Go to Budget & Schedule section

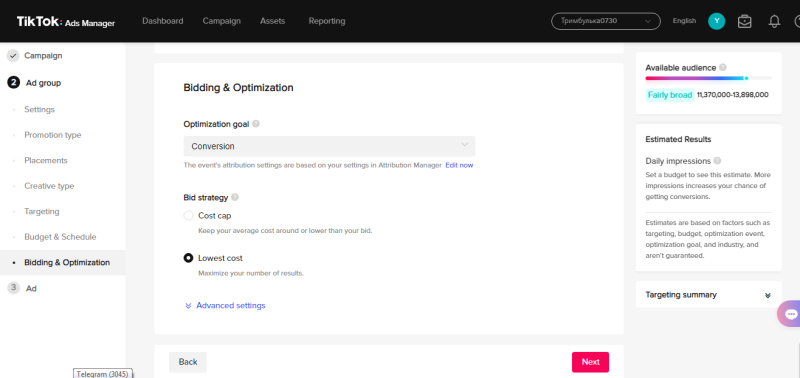[x=60, y=237]
